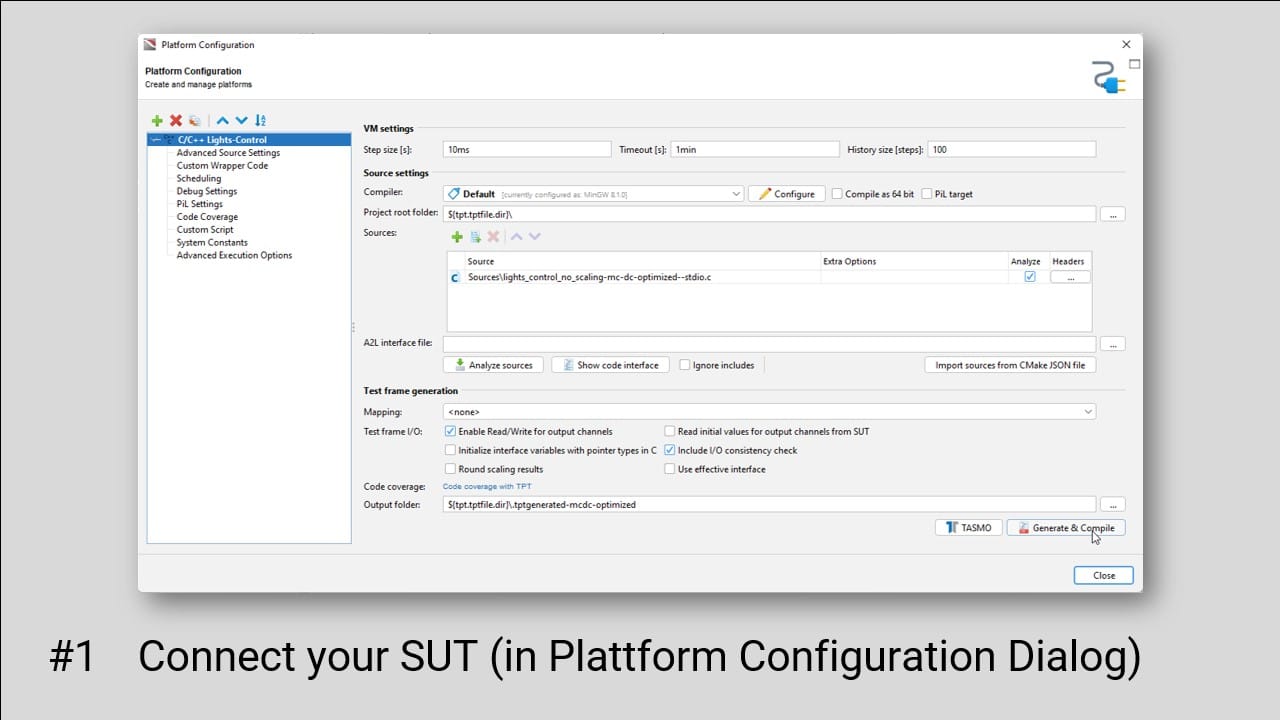Uncheck Include I/O consistency check
Viewport: 1280px width, 720px height.
click(670, 450)
